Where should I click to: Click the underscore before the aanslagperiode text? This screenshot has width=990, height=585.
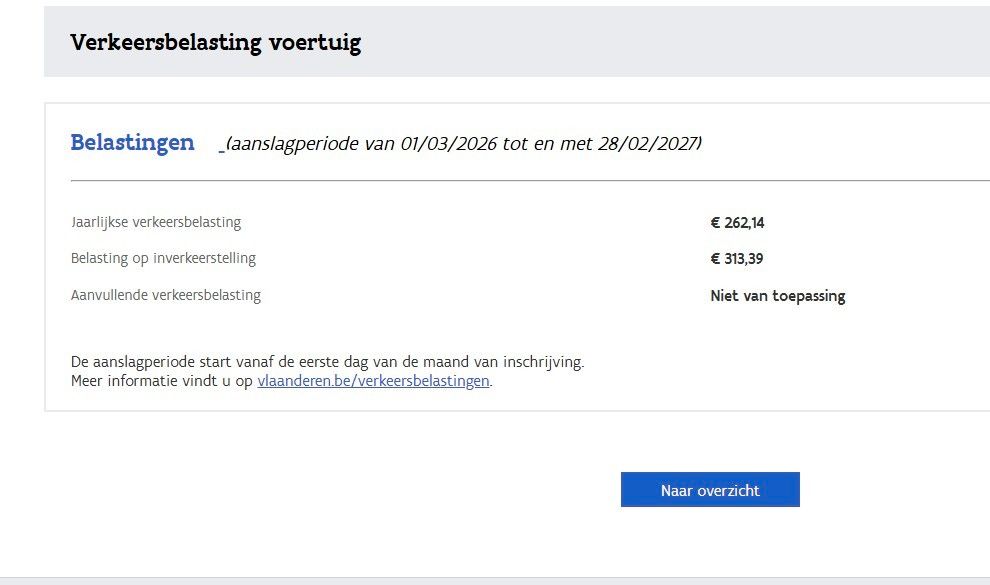[222, 147]
